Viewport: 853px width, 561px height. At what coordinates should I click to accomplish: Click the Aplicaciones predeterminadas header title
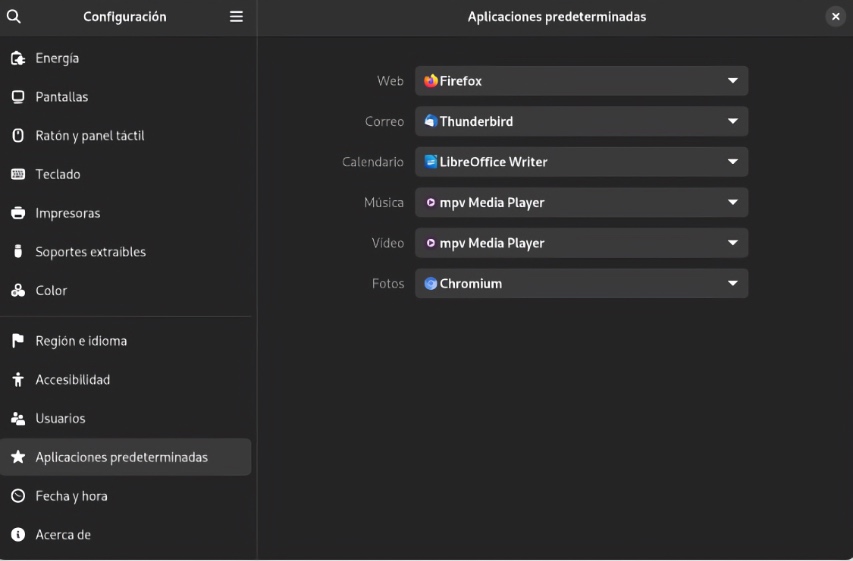[557, 16]
